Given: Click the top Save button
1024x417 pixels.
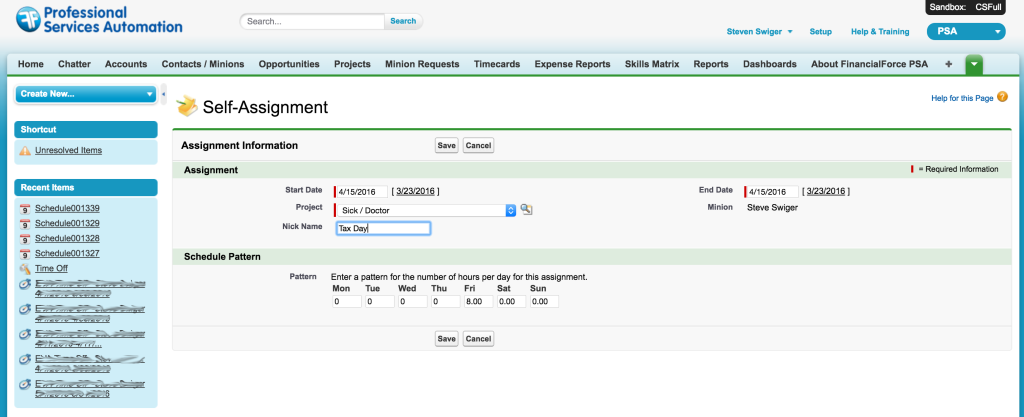Looking at the screenshot, I should [447, 146].
